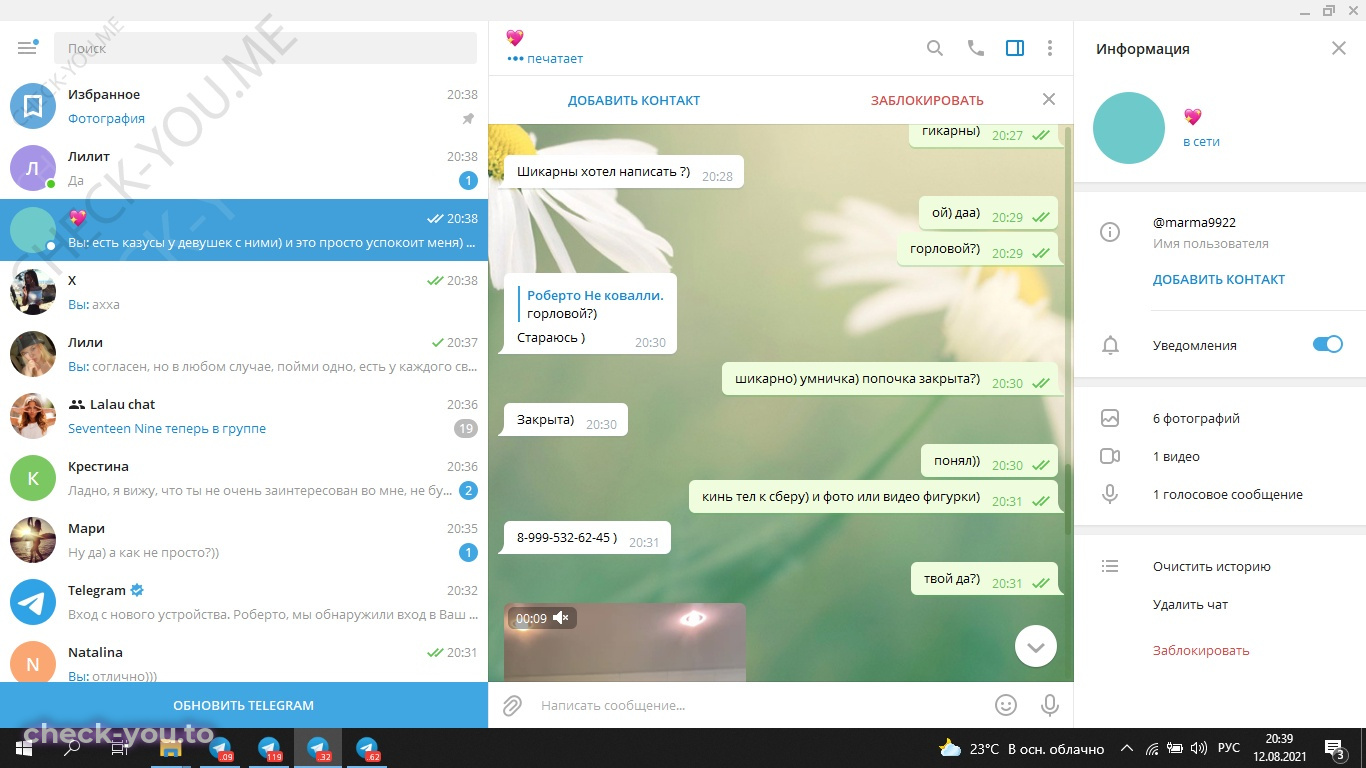The height and width of the screenshot is (768, 1366).
Task: Click ДОБАВИТЬ КОНТАКТ in the chat top bar
Action: tap(634, 100)
